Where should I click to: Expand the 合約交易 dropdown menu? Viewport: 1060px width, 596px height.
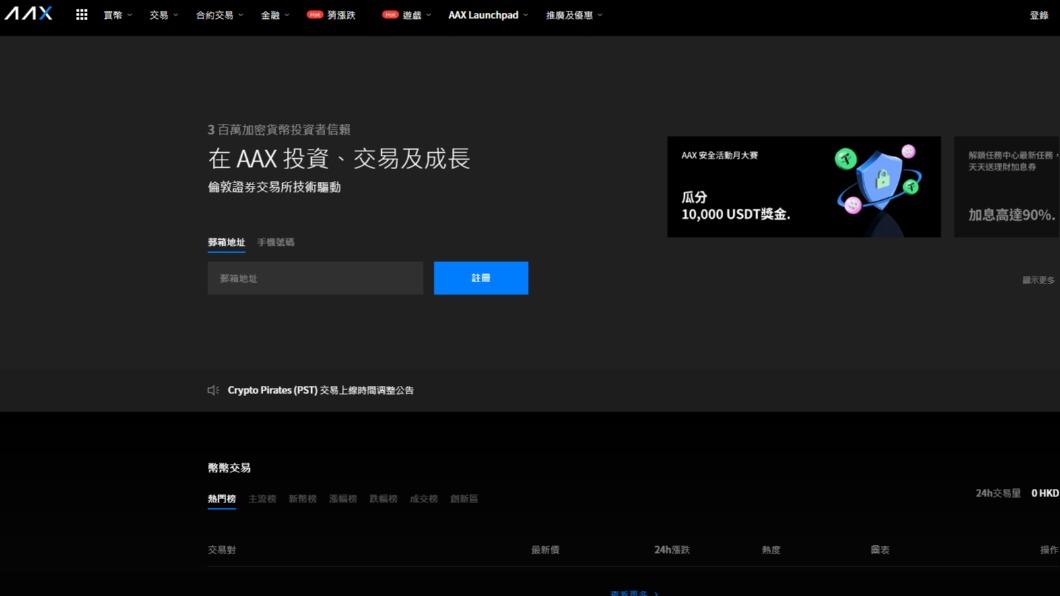click(219, 15)
